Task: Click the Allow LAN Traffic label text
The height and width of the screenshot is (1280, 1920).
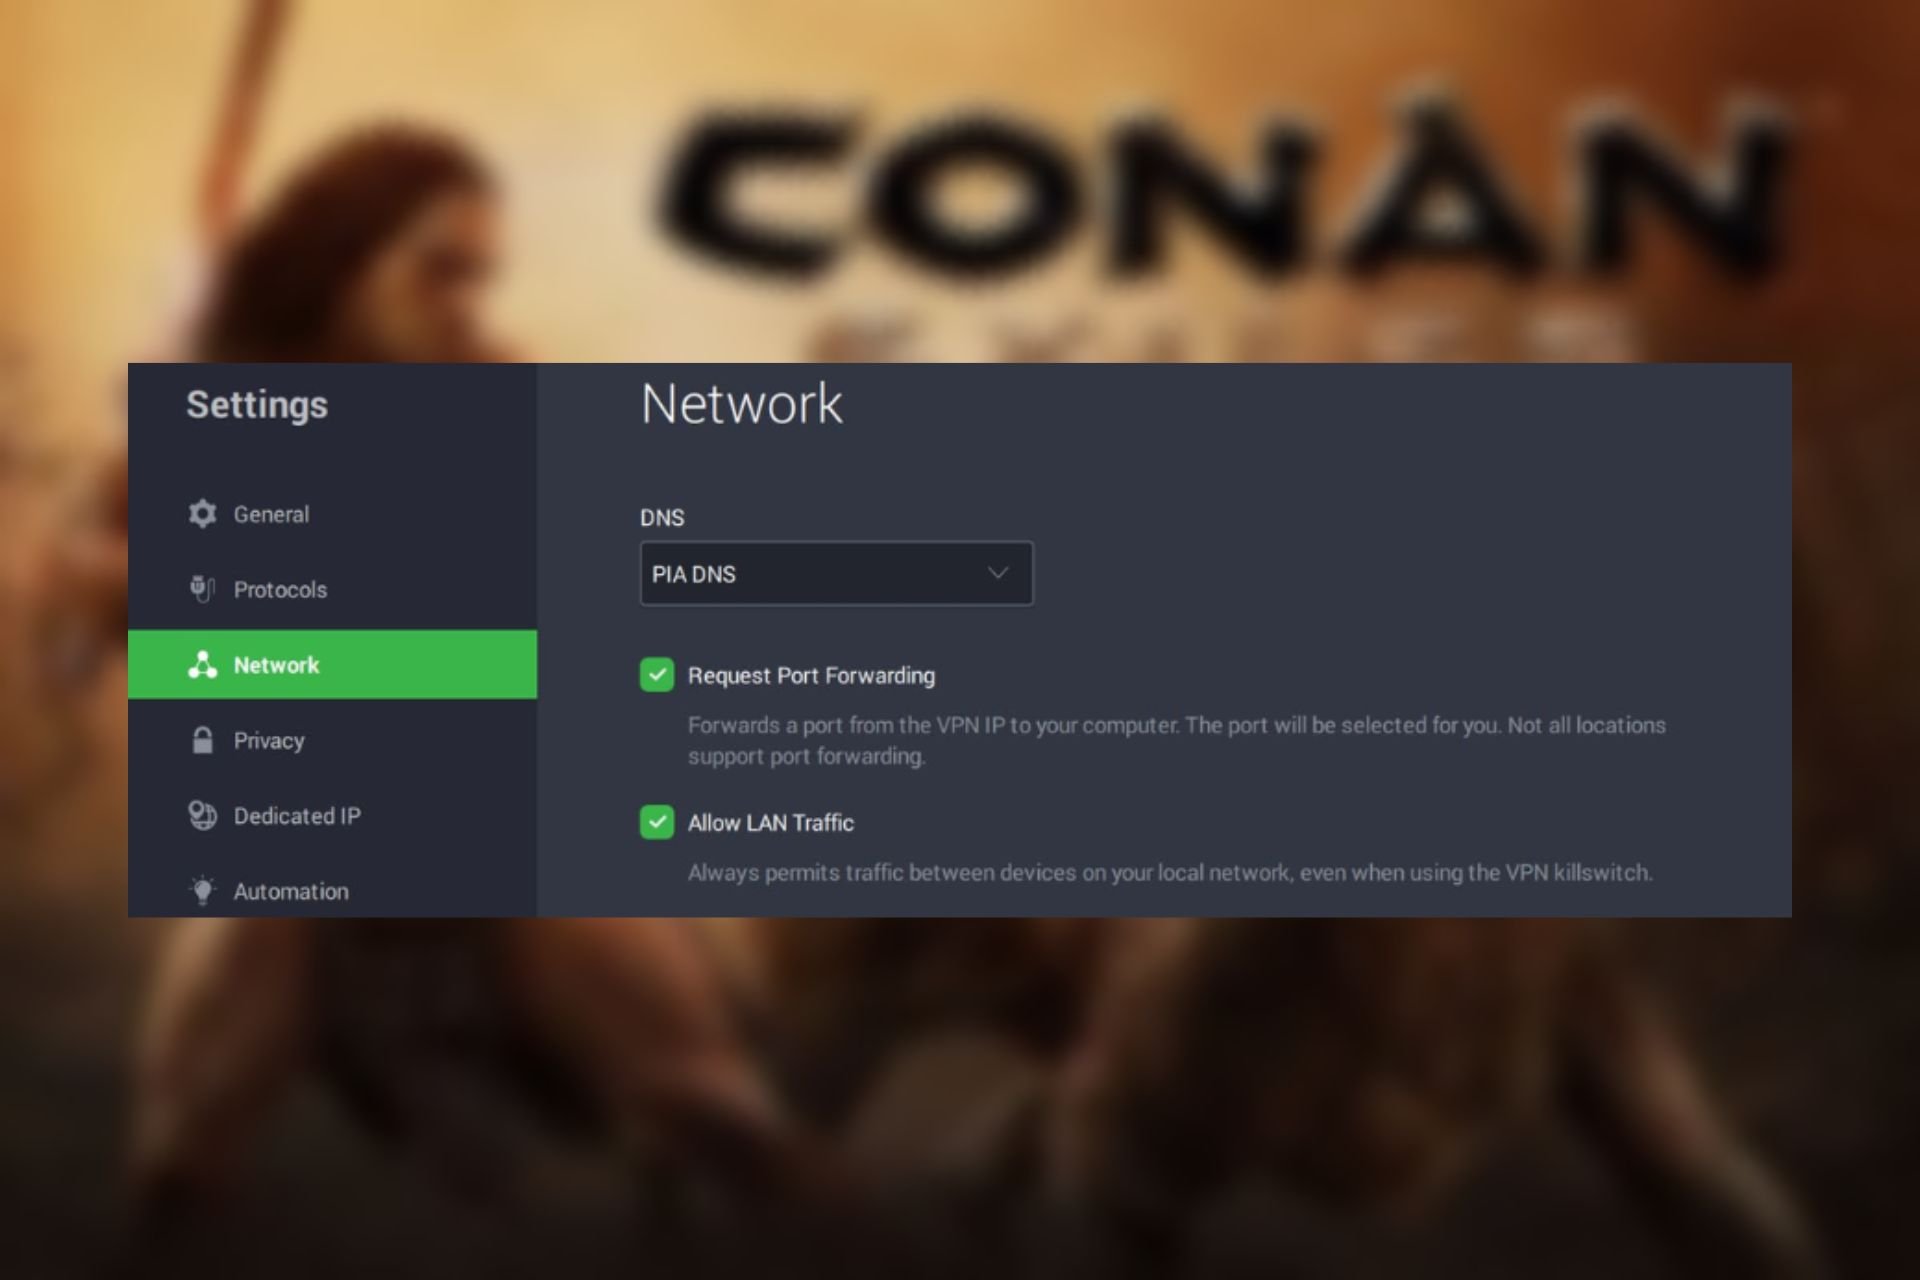Action: pyautogui.click(x=770, y=823)
